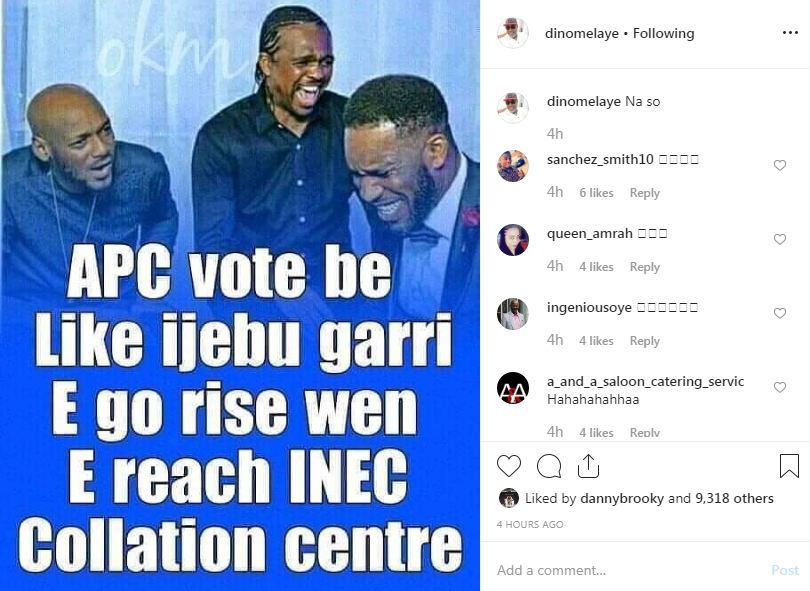Screen dimensions: 810x591
Task: Save the post with the bookmark icon
Action: (789, 465)
